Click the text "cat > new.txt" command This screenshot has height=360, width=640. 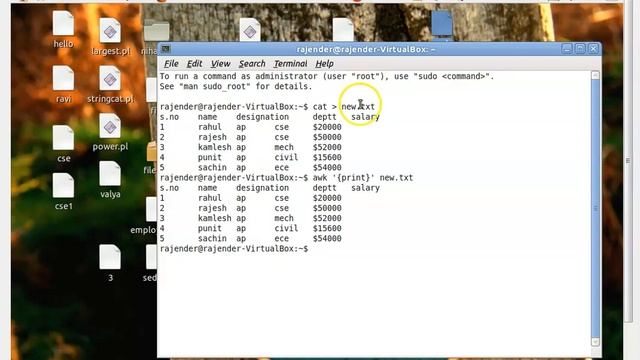(344, 107)
